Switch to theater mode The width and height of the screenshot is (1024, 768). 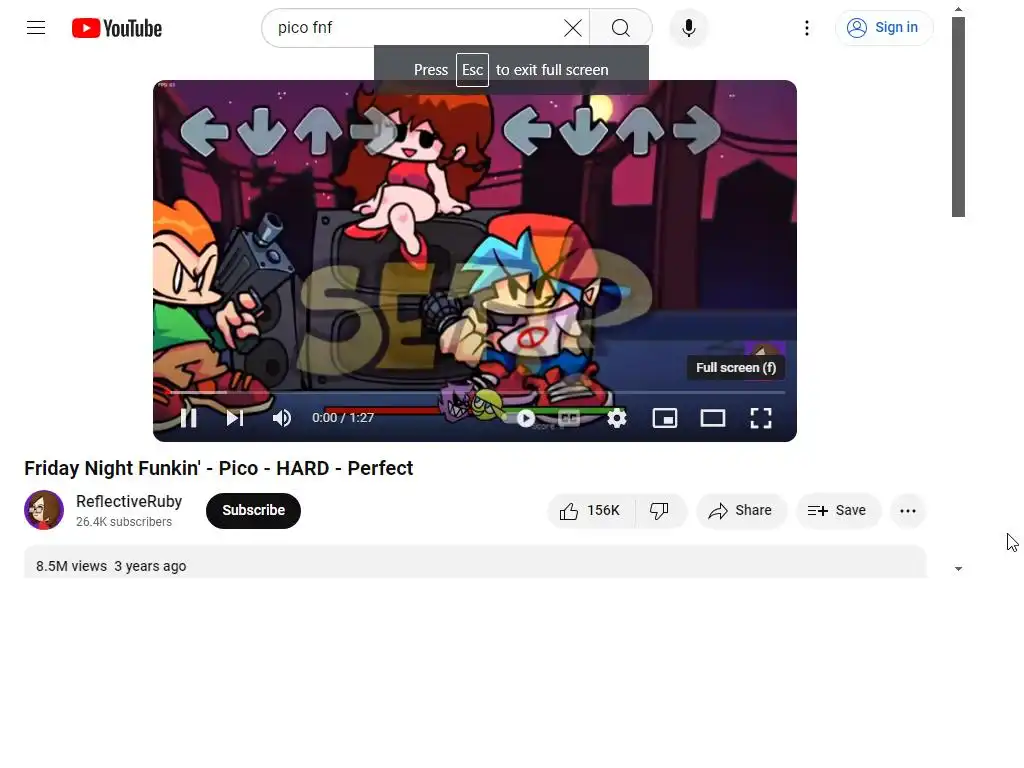point(712,418)
